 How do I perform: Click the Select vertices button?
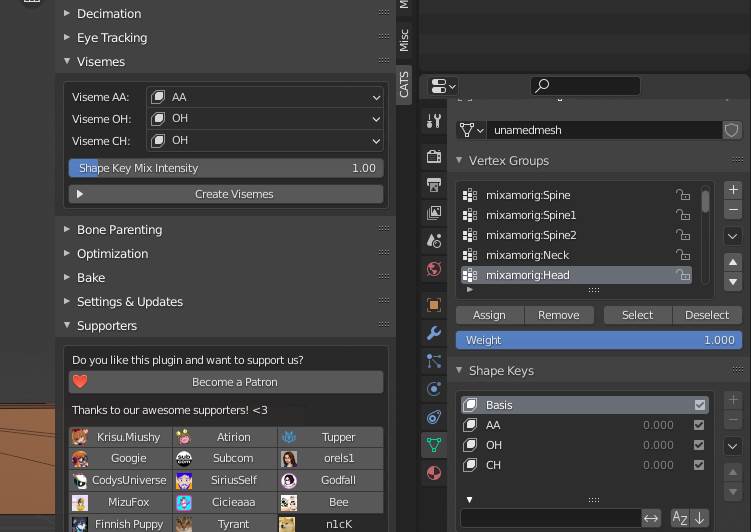(637, 315)
